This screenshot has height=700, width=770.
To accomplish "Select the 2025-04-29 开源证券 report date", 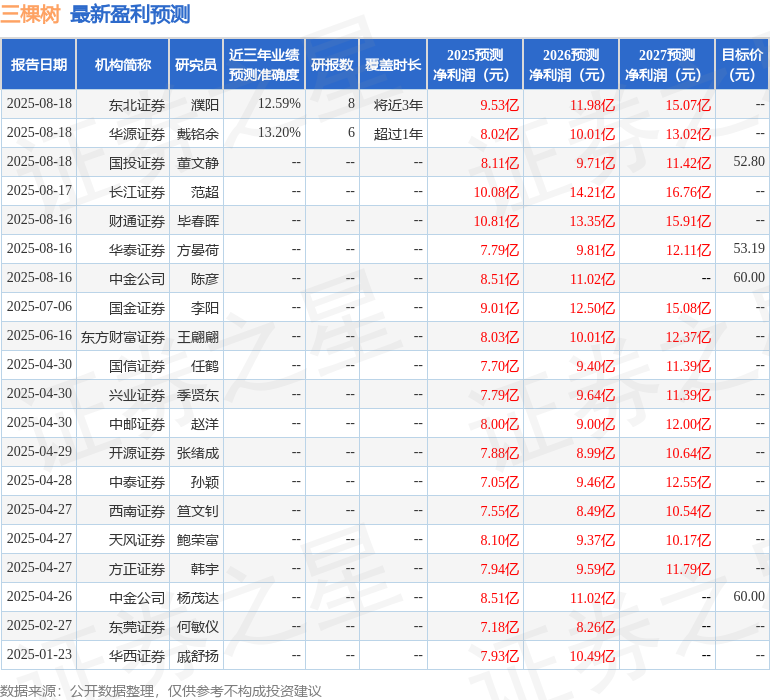I will pyautogui.click(x=39, y=451).
